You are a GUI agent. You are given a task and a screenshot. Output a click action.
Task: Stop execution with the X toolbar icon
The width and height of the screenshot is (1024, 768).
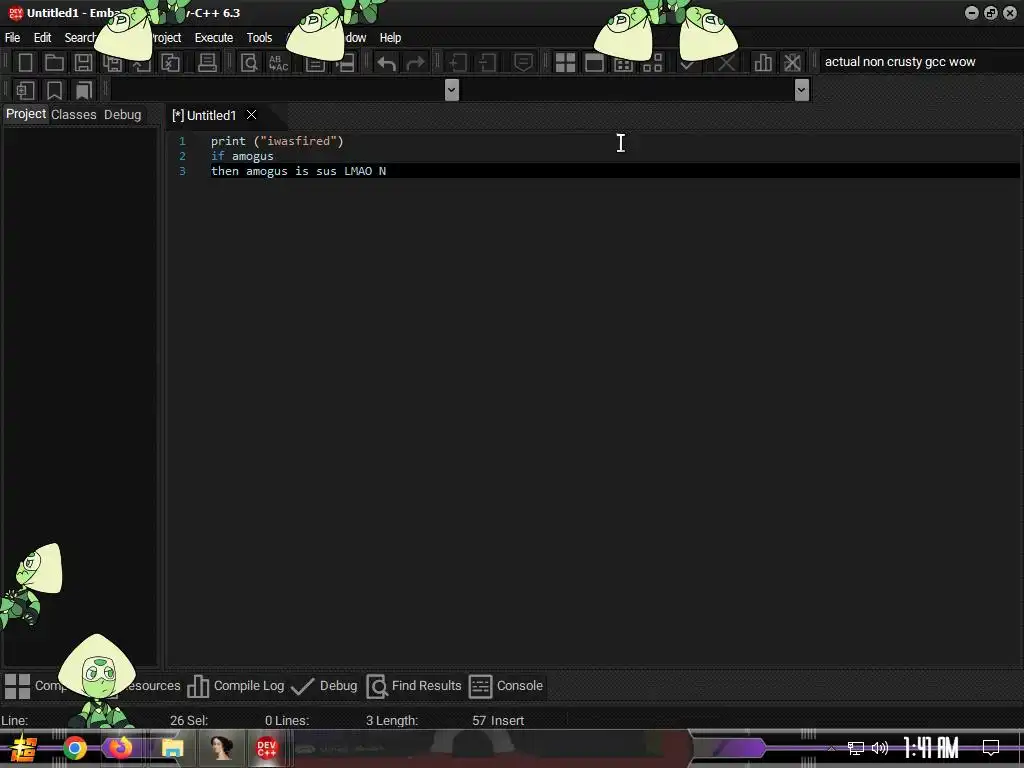[x=726, y=63]
